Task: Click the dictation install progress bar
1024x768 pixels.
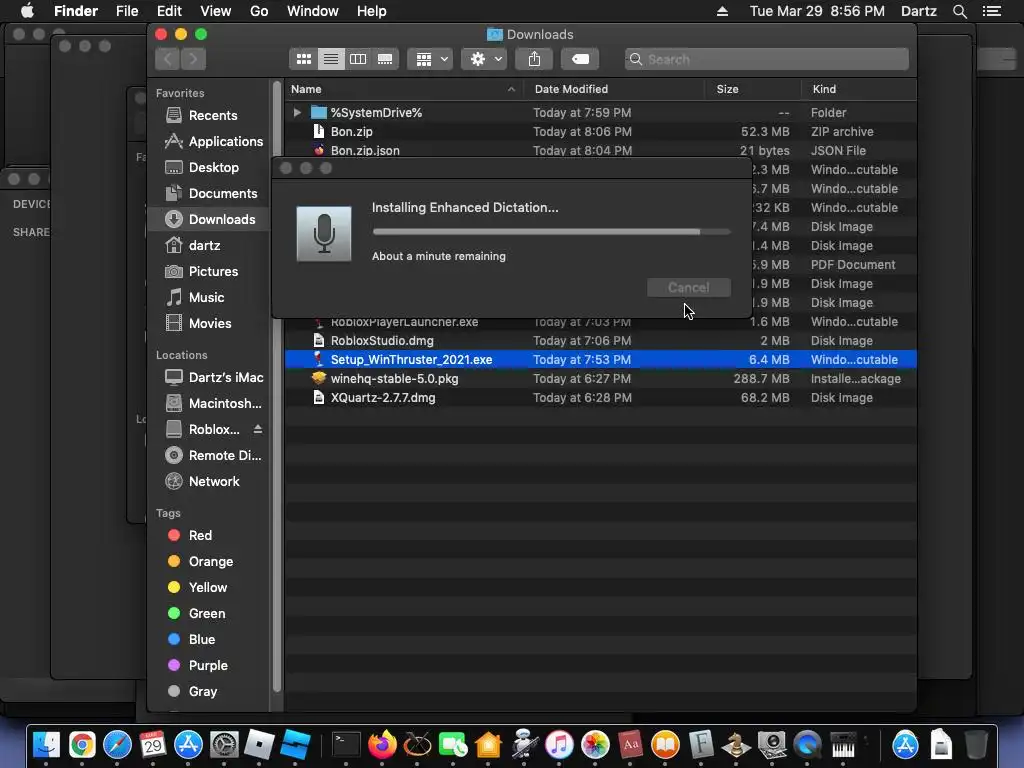Action: click(551, 232)
